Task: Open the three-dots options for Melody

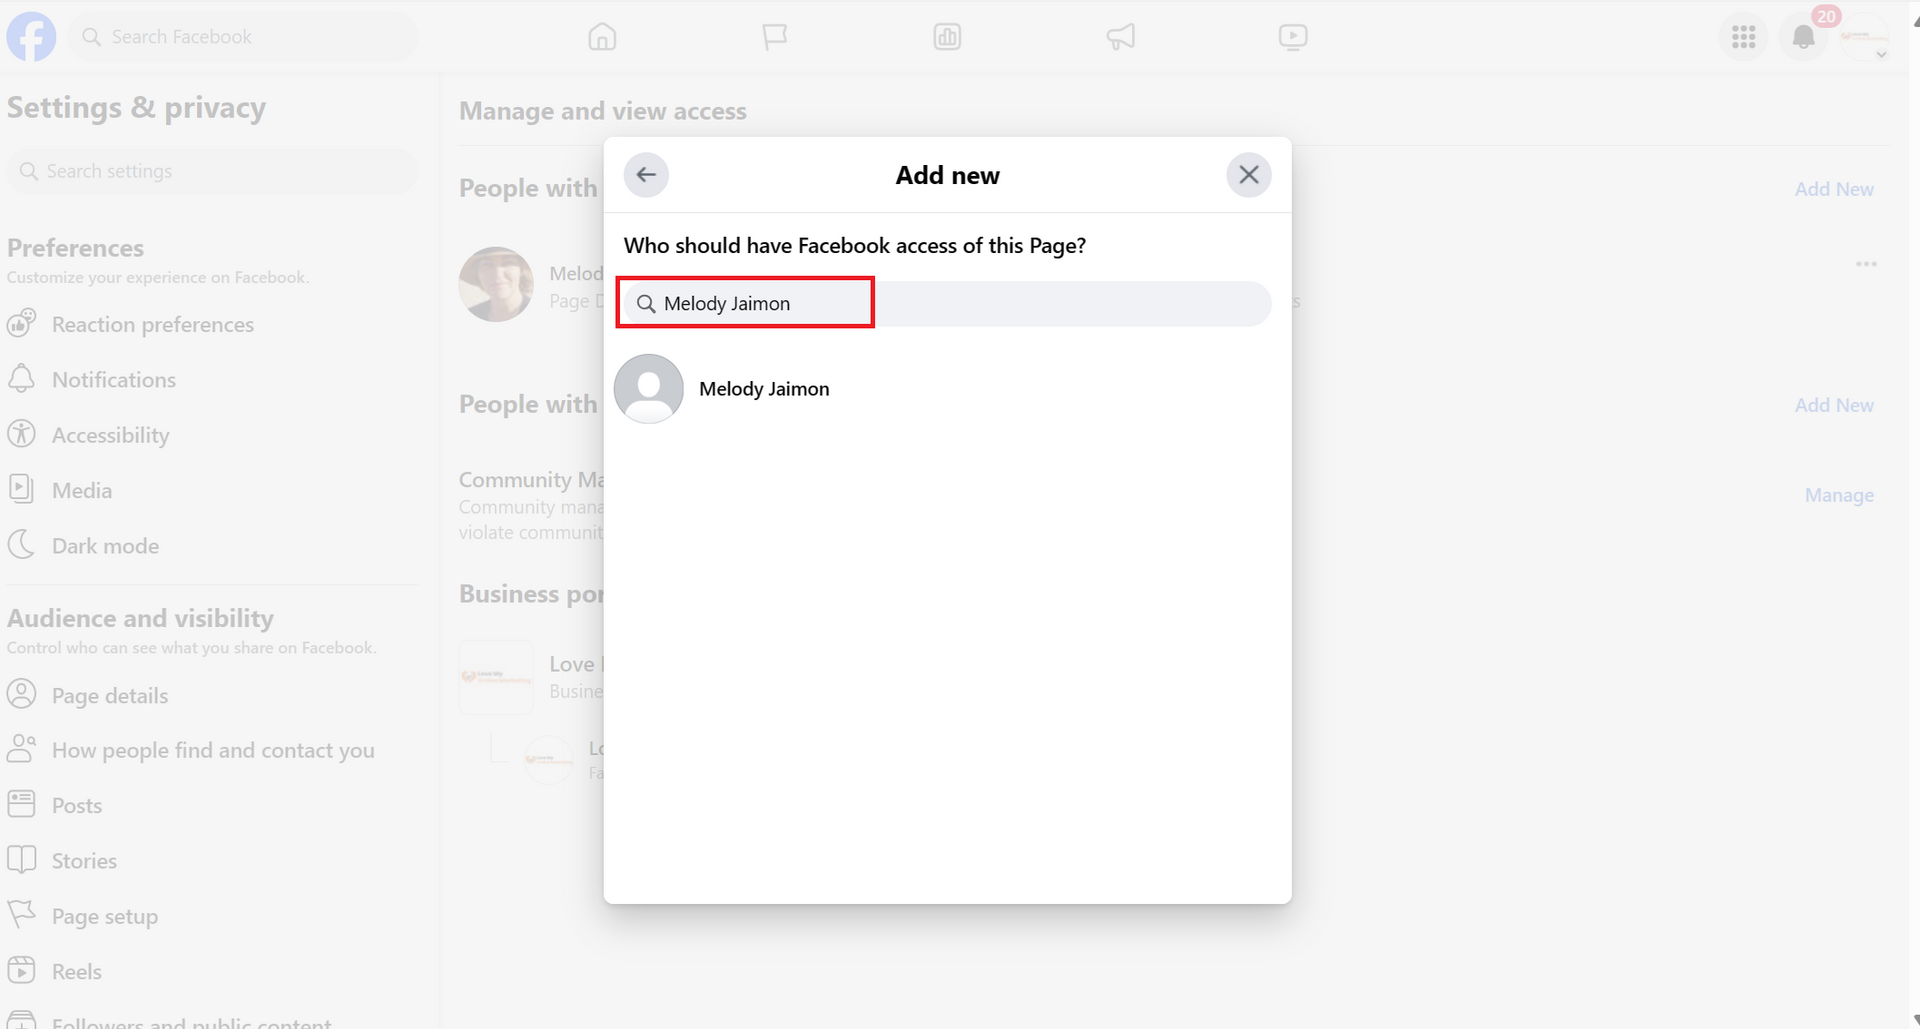Action: [x=1866, y=264]
